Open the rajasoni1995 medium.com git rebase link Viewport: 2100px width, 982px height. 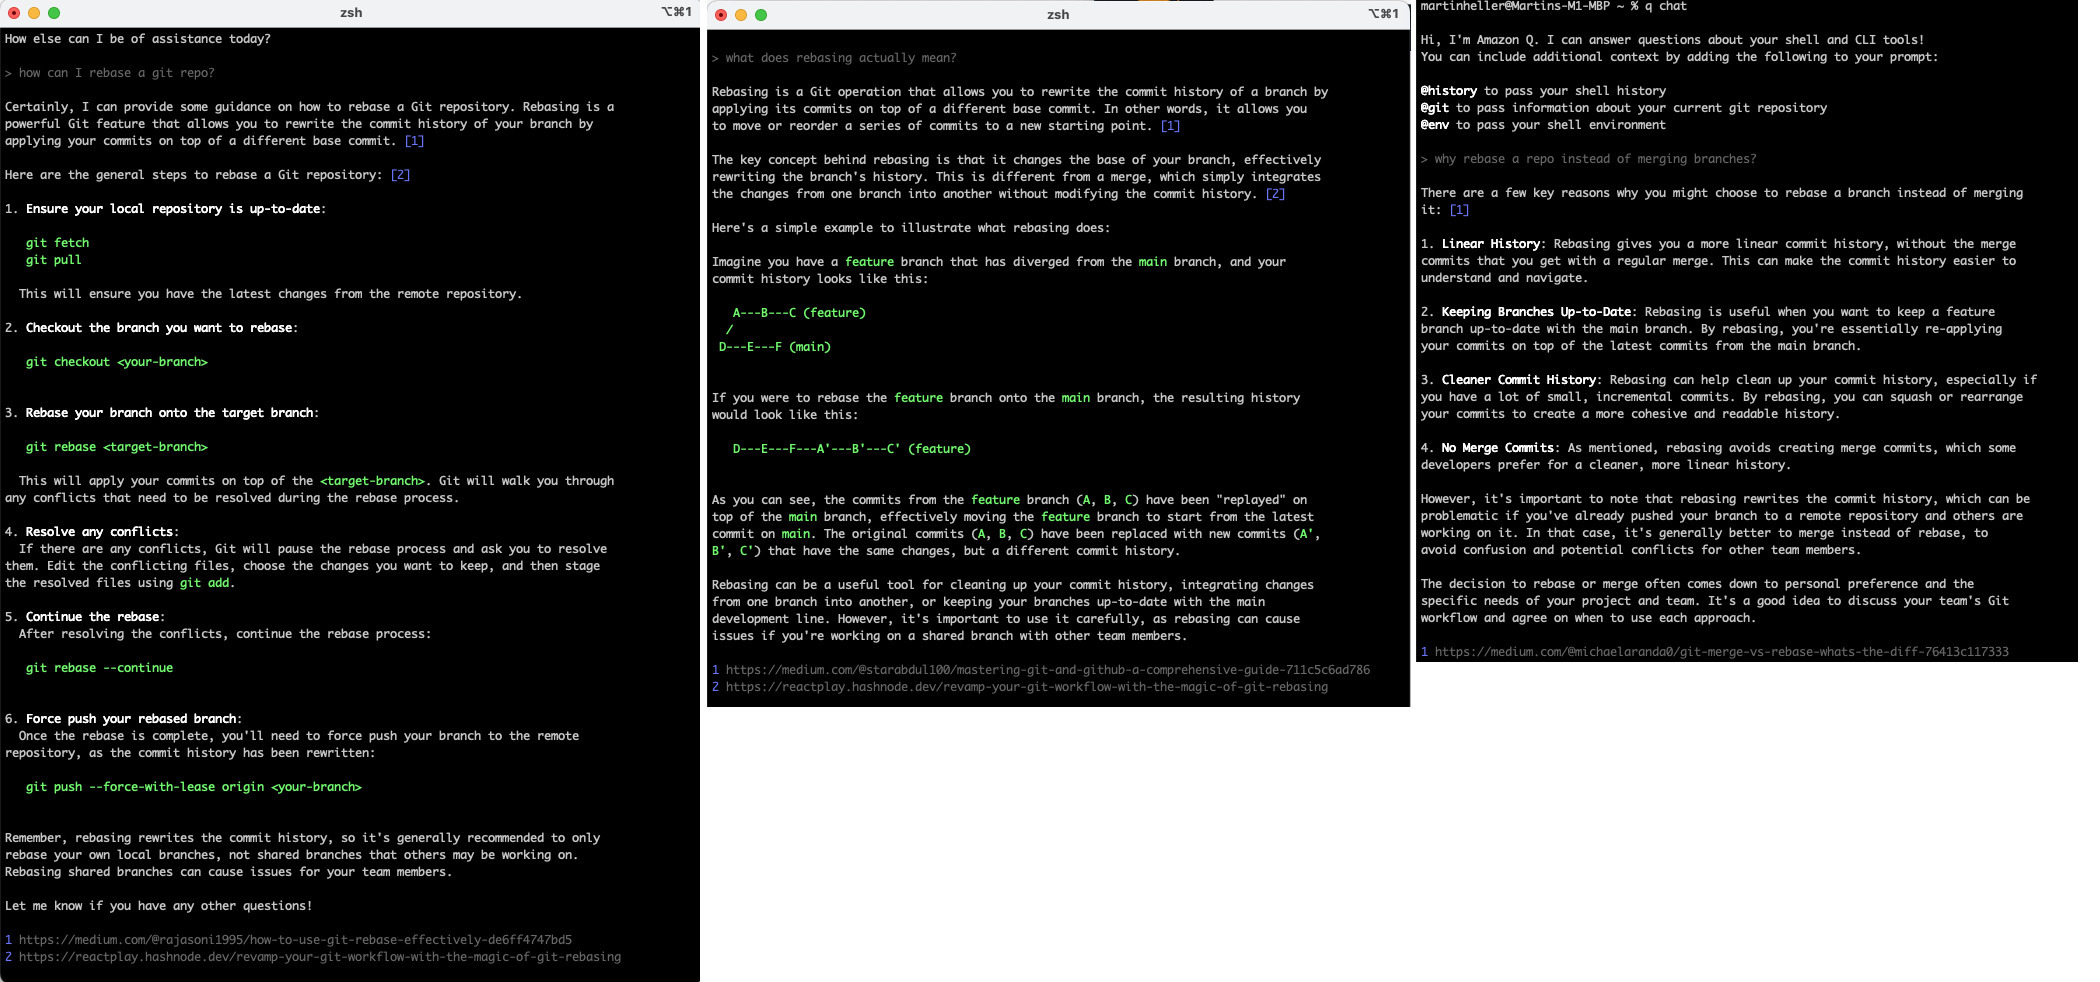coord(295,940)
